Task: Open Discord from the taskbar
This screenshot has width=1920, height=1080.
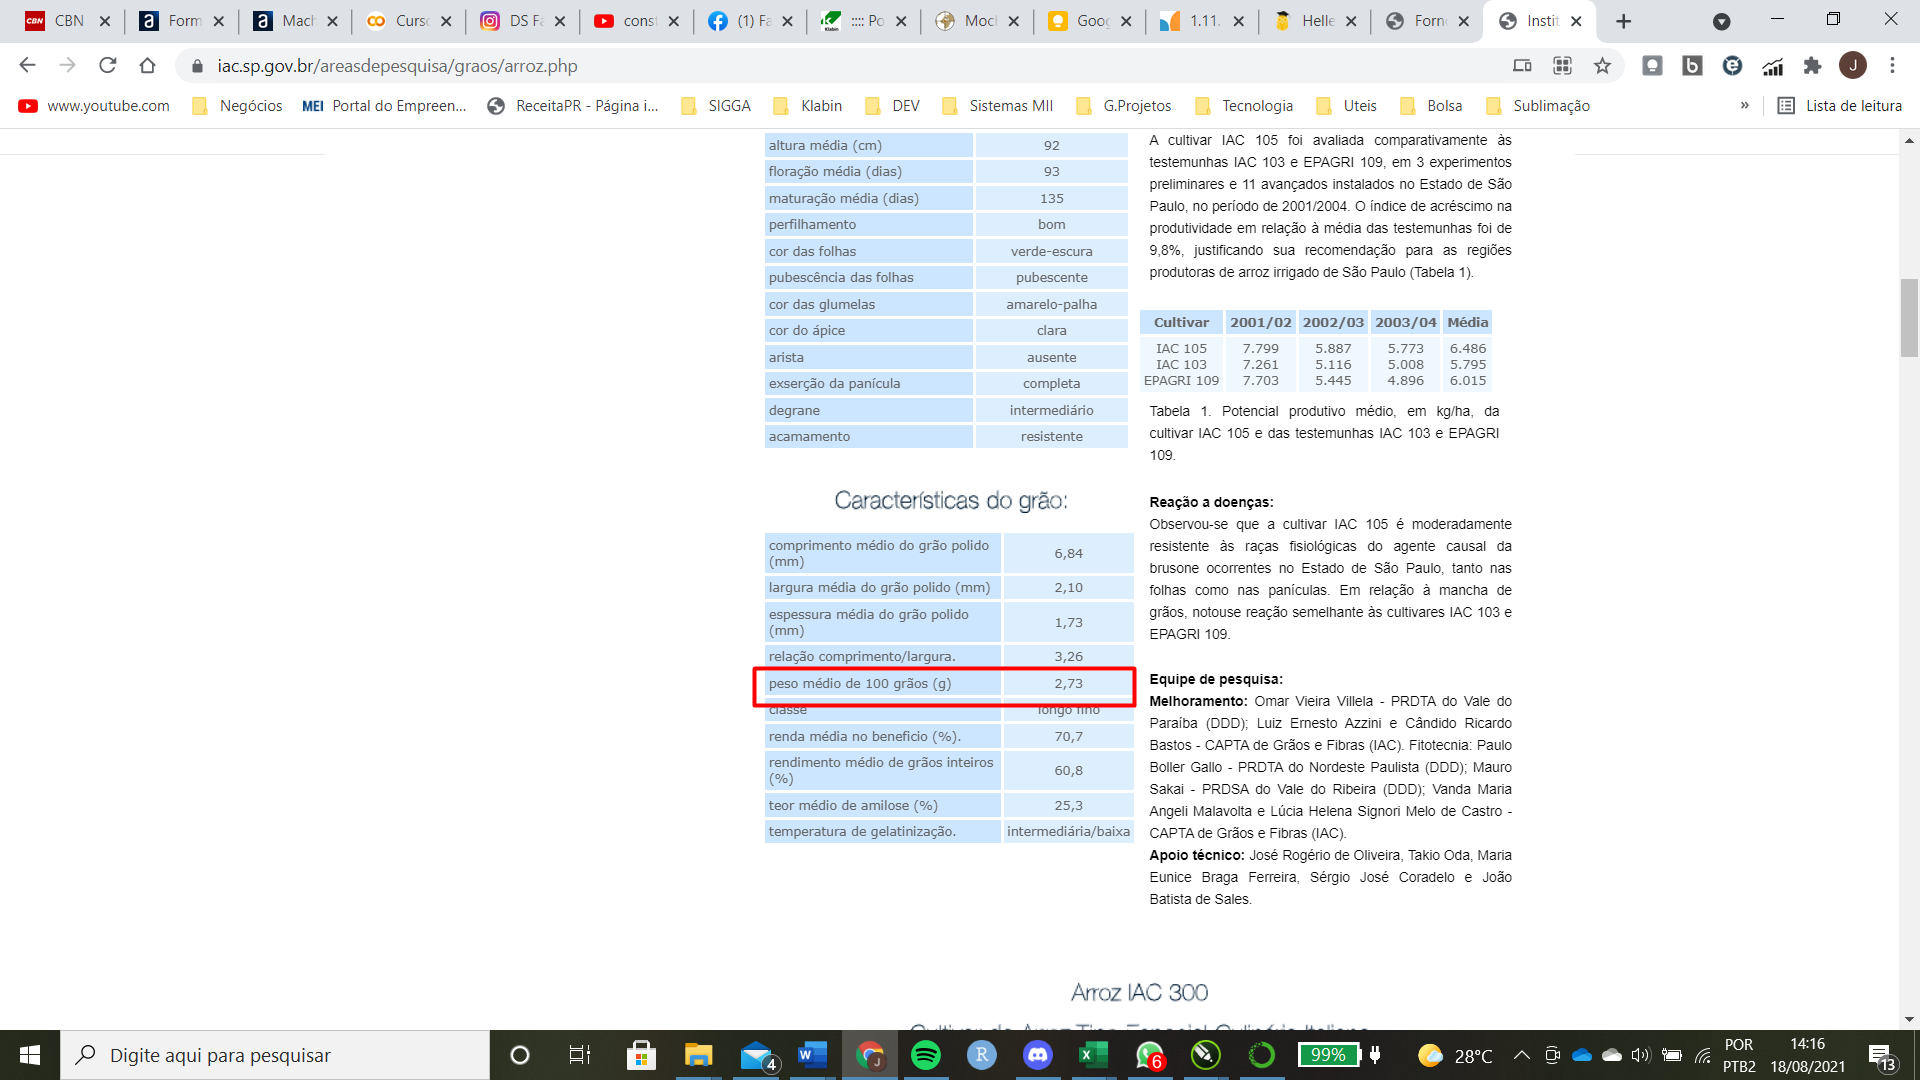Action: (x=1037, y=1055)
